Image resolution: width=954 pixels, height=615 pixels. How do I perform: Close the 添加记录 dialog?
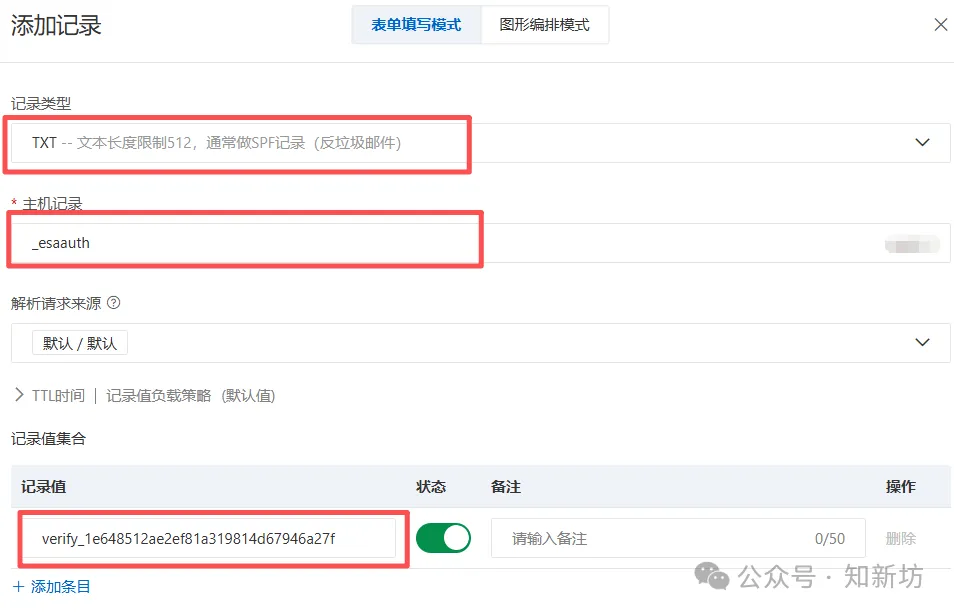pyautogui.click(x=940, y=25)
